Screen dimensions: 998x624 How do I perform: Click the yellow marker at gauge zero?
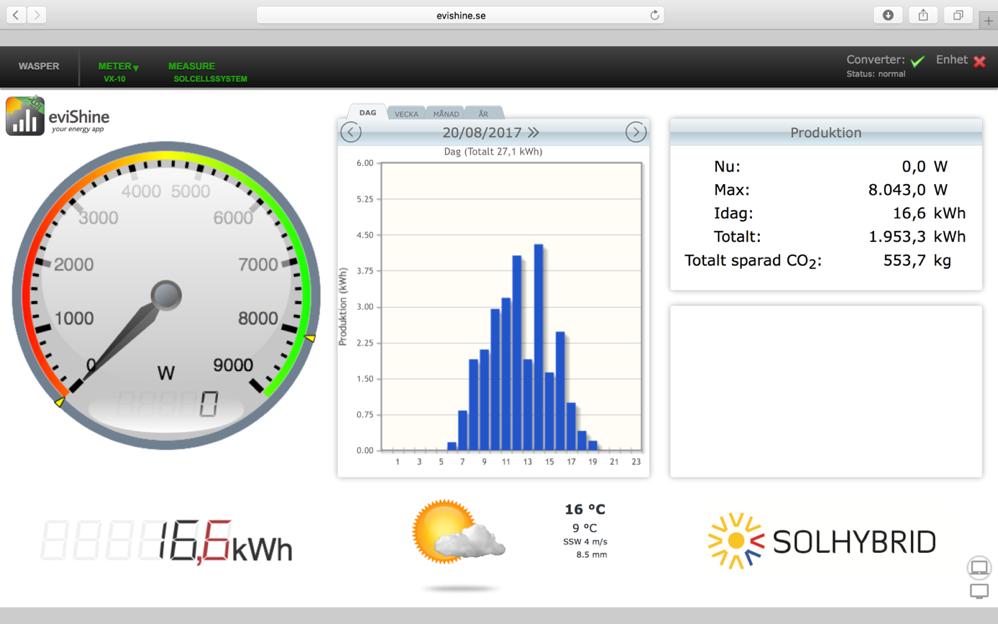59,401
